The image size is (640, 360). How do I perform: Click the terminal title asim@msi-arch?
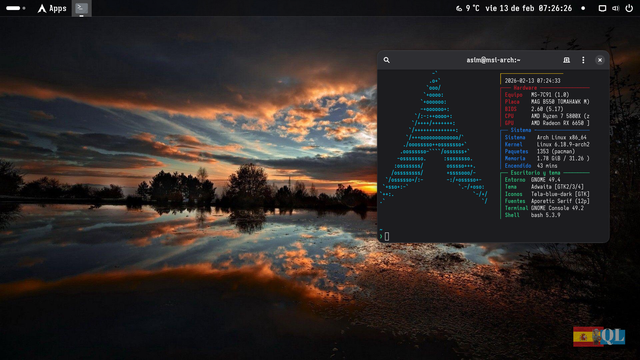[x=493, y=60]
